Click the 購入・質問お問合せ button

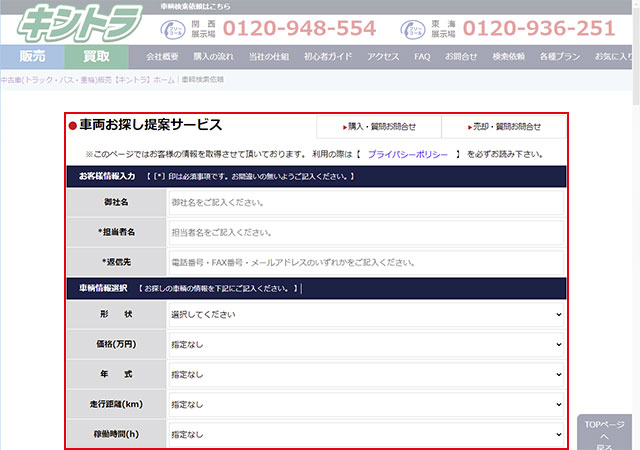(x=378, y=127)
